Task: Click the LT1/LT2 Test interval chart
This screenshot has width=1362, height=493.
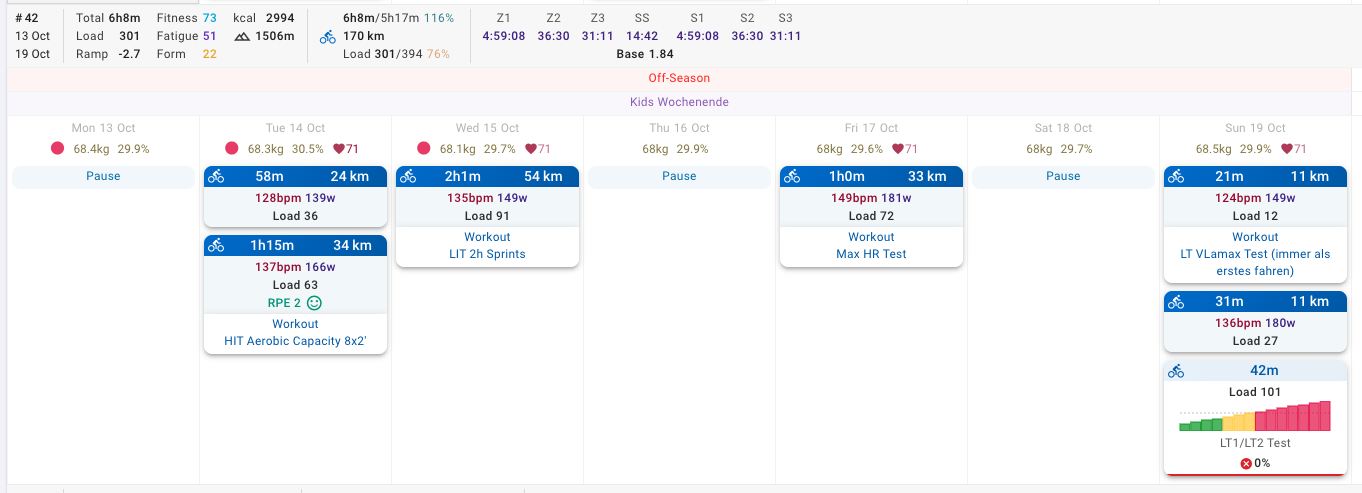Action: [1255, 416]
